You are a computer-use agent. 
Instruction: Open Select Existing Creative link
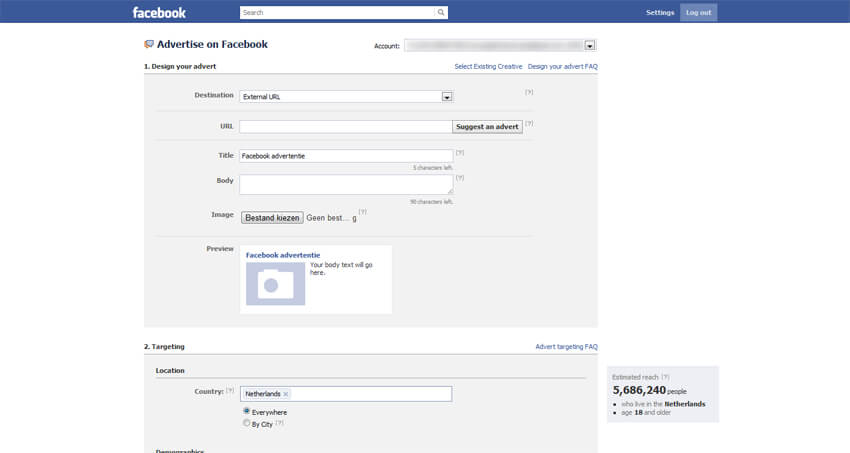click(488, 67)
